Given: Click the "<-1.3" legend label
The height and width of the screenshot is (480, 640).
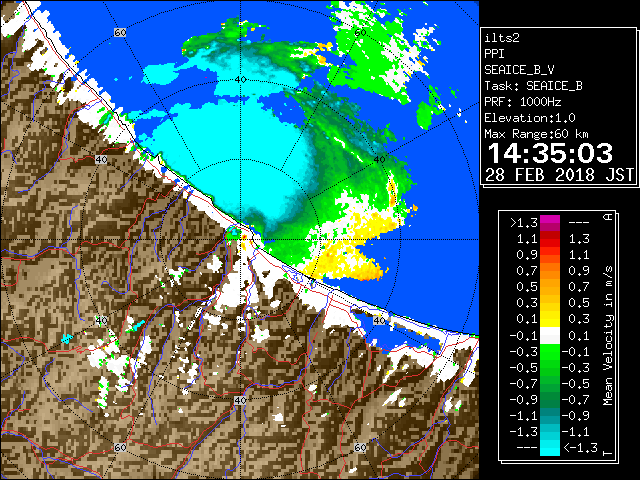Looking at the screenshot, I should click(x=580, y=448).
